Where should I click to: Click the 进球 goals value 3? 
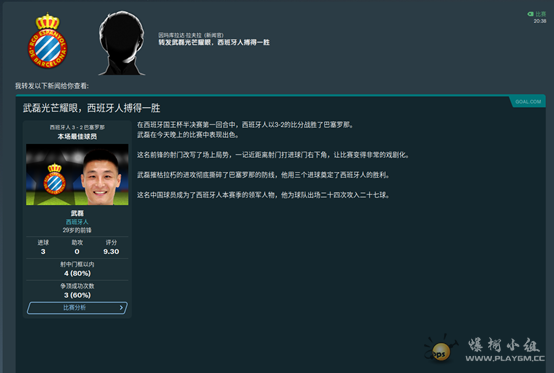click(43, 251)
